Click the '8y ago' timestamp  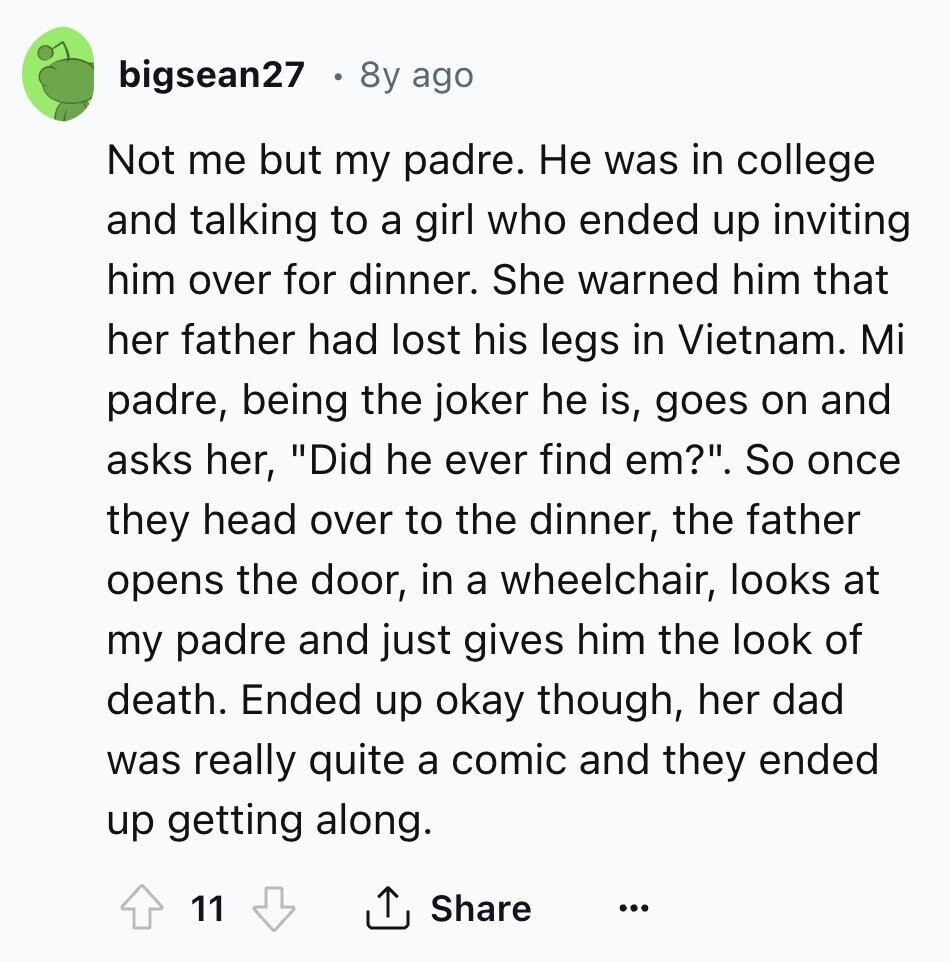[417, 76]
